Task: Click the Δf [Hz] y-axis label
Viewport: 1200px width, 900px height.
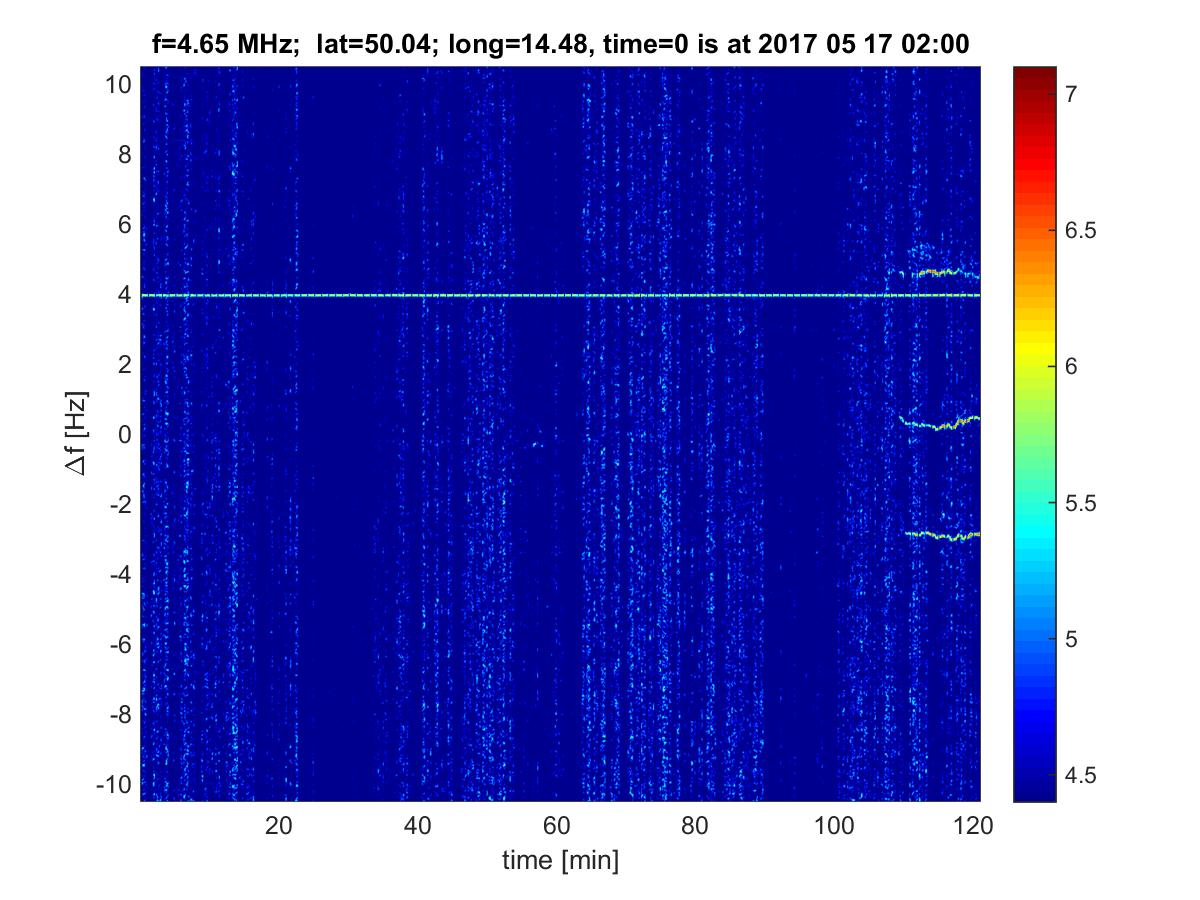Action: click(x=82, y=434)
